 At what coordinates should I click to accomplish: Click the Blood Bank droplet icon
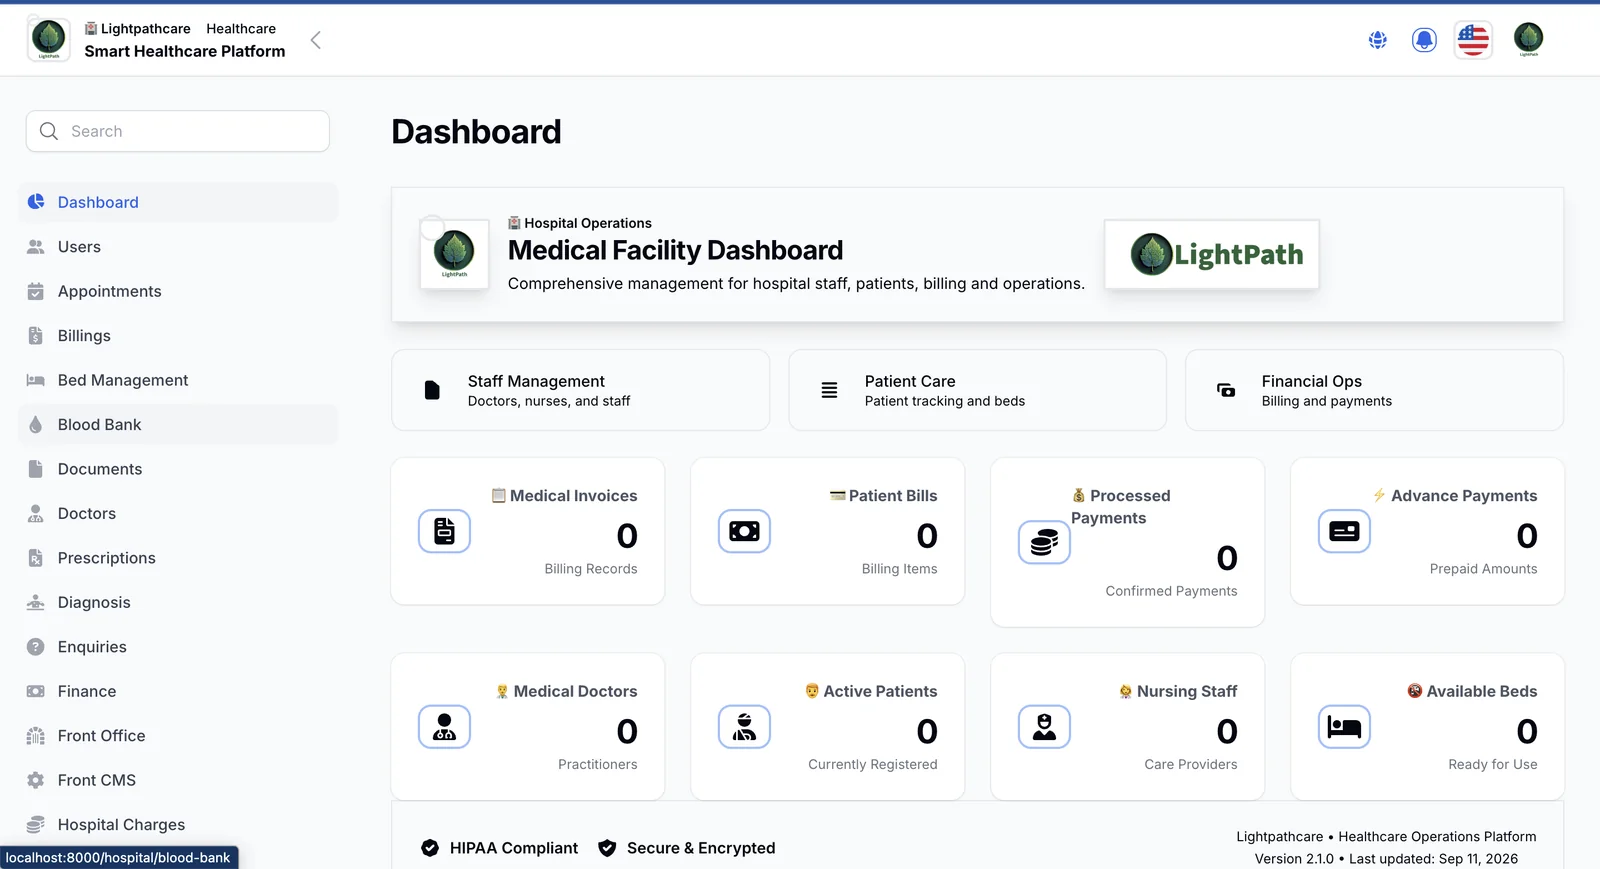[x=36, y=425]
